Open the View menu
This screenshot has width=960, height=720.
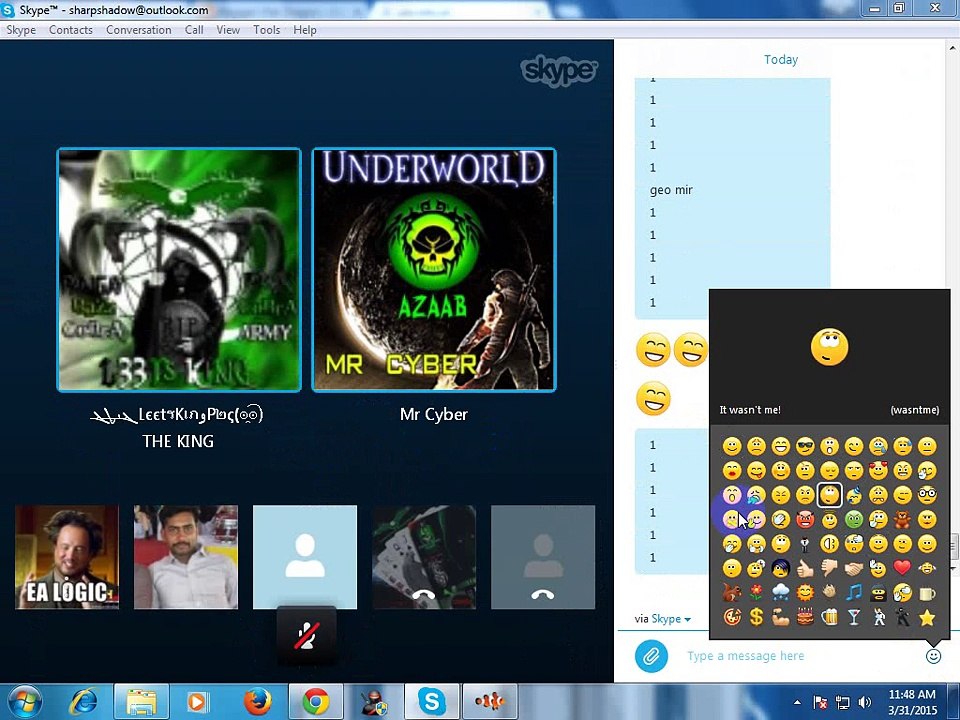[x=228, y=30]
